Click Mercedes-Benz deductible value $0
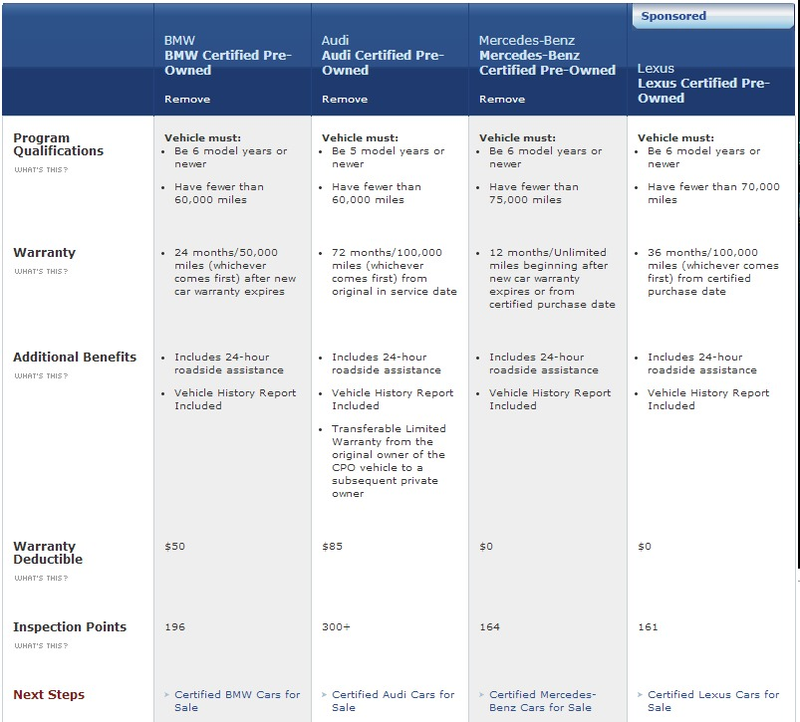This screenshot has height=722, width=800. click(486, 546)
